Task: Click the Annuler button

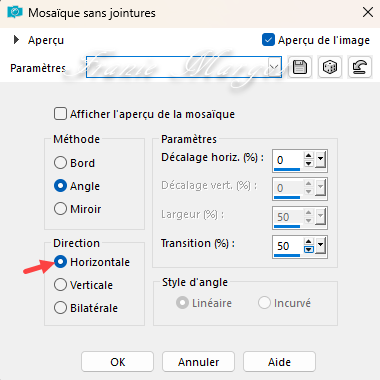Action: tap(198, 362)
